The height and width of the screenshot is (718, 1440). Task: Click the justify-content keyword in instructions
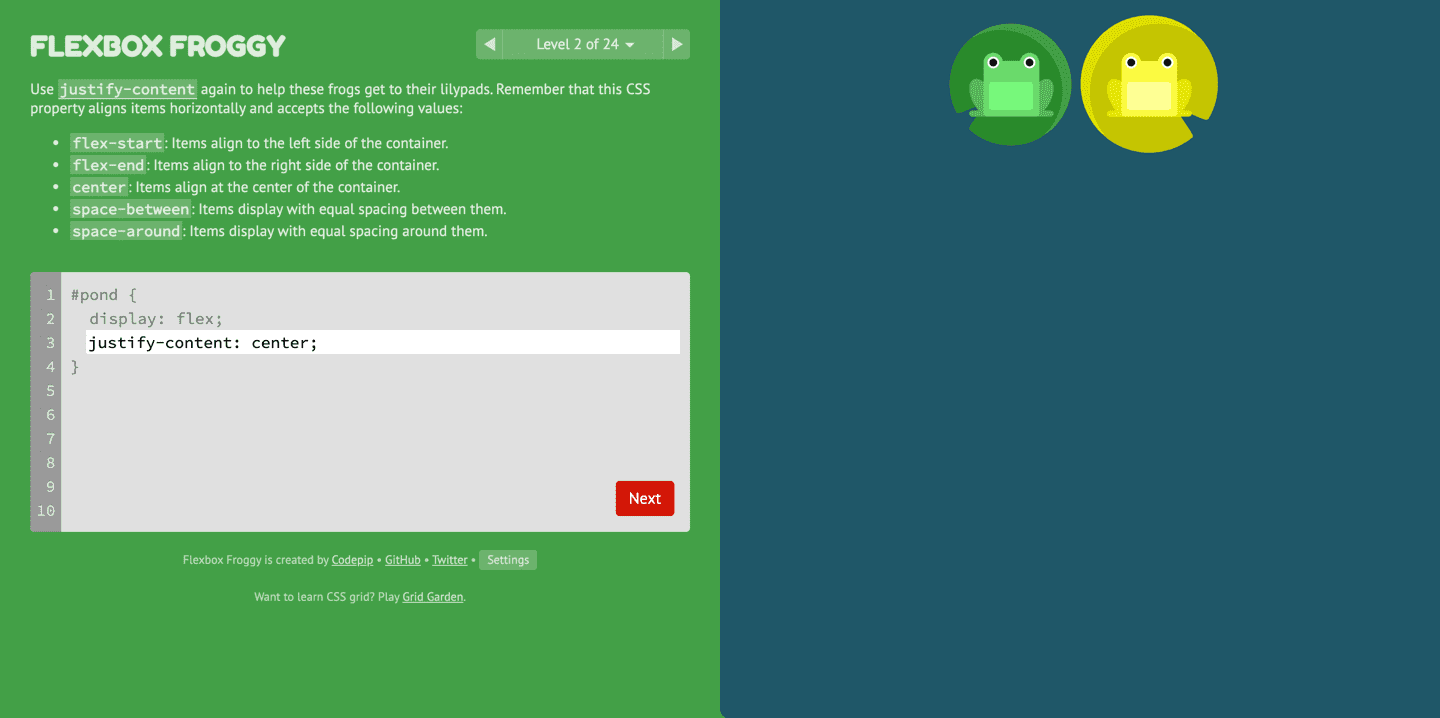click(127, 89)
